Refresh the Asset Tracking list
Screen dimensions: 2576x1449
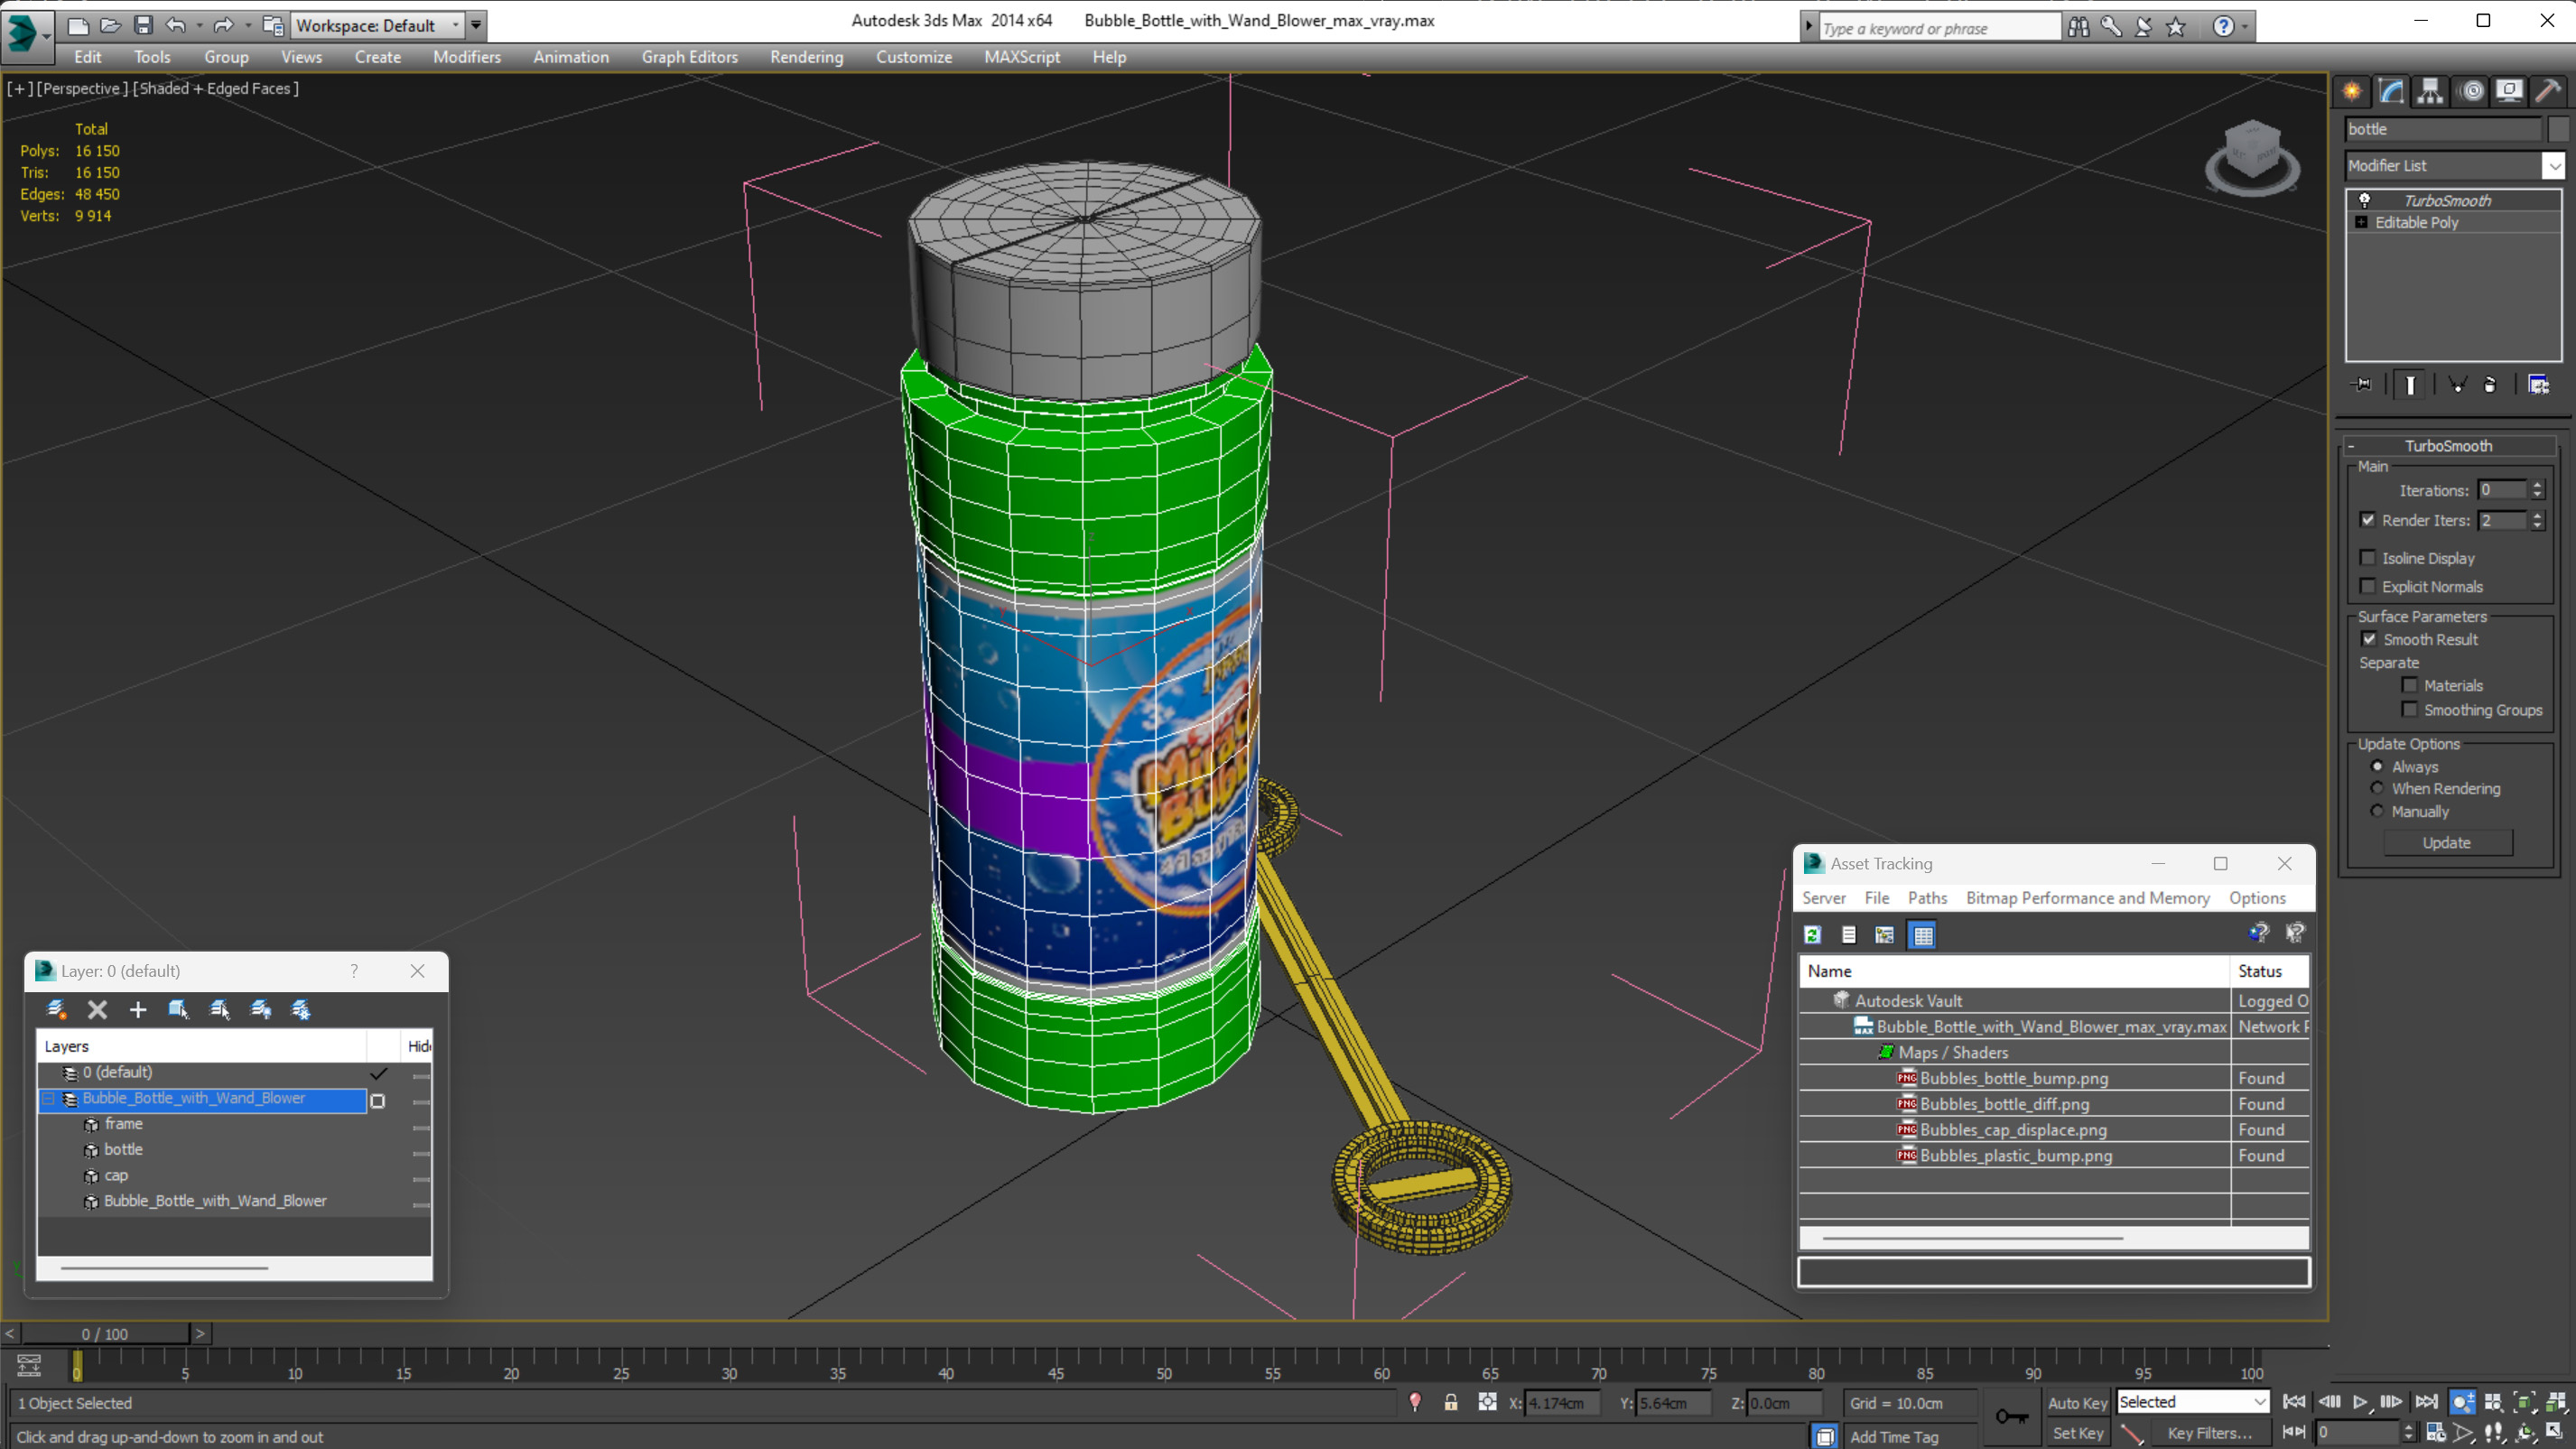click(1812, 935)
